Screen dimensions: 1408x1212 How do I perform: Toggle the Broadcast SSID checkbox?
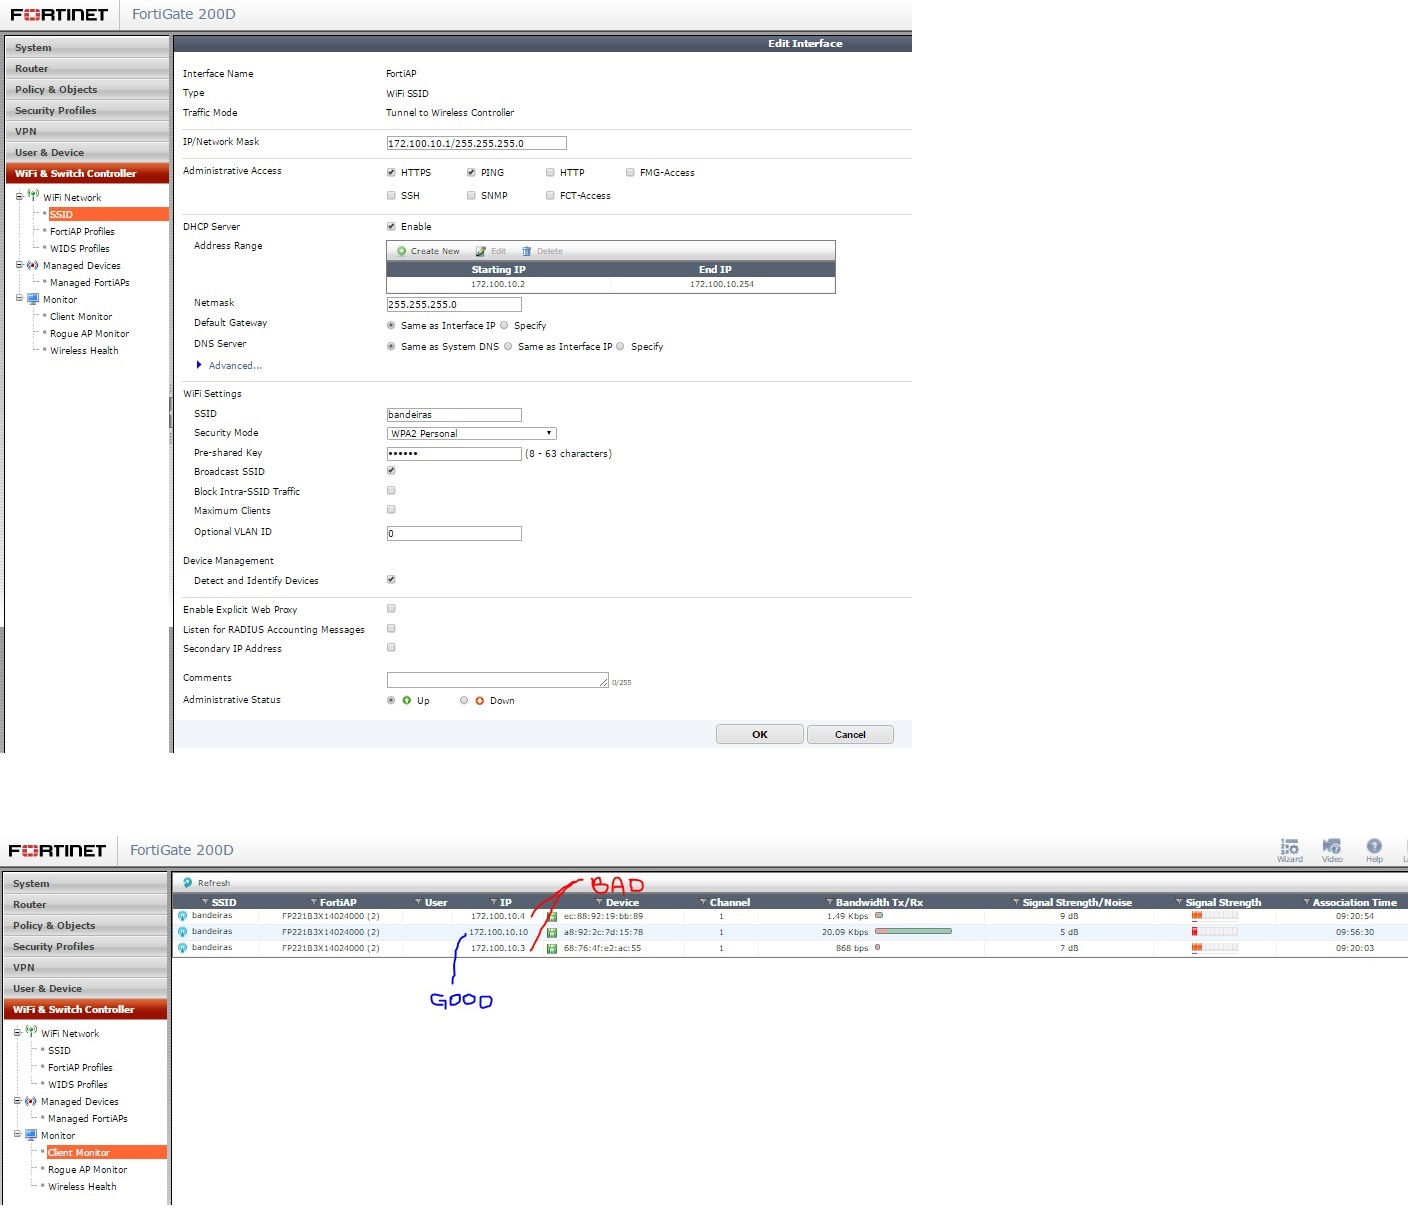tap(391, 470)
